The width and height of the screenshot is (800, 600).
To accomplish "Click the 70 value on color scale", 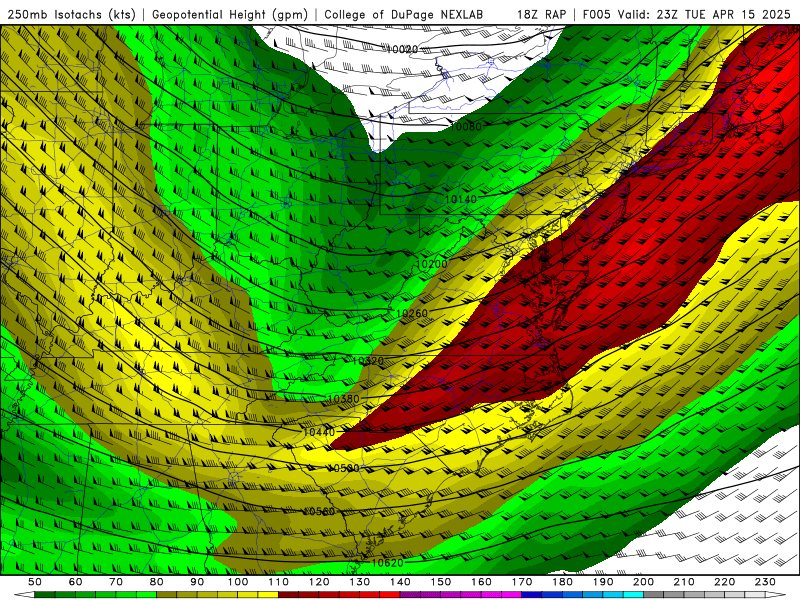I will click(116, 582).
